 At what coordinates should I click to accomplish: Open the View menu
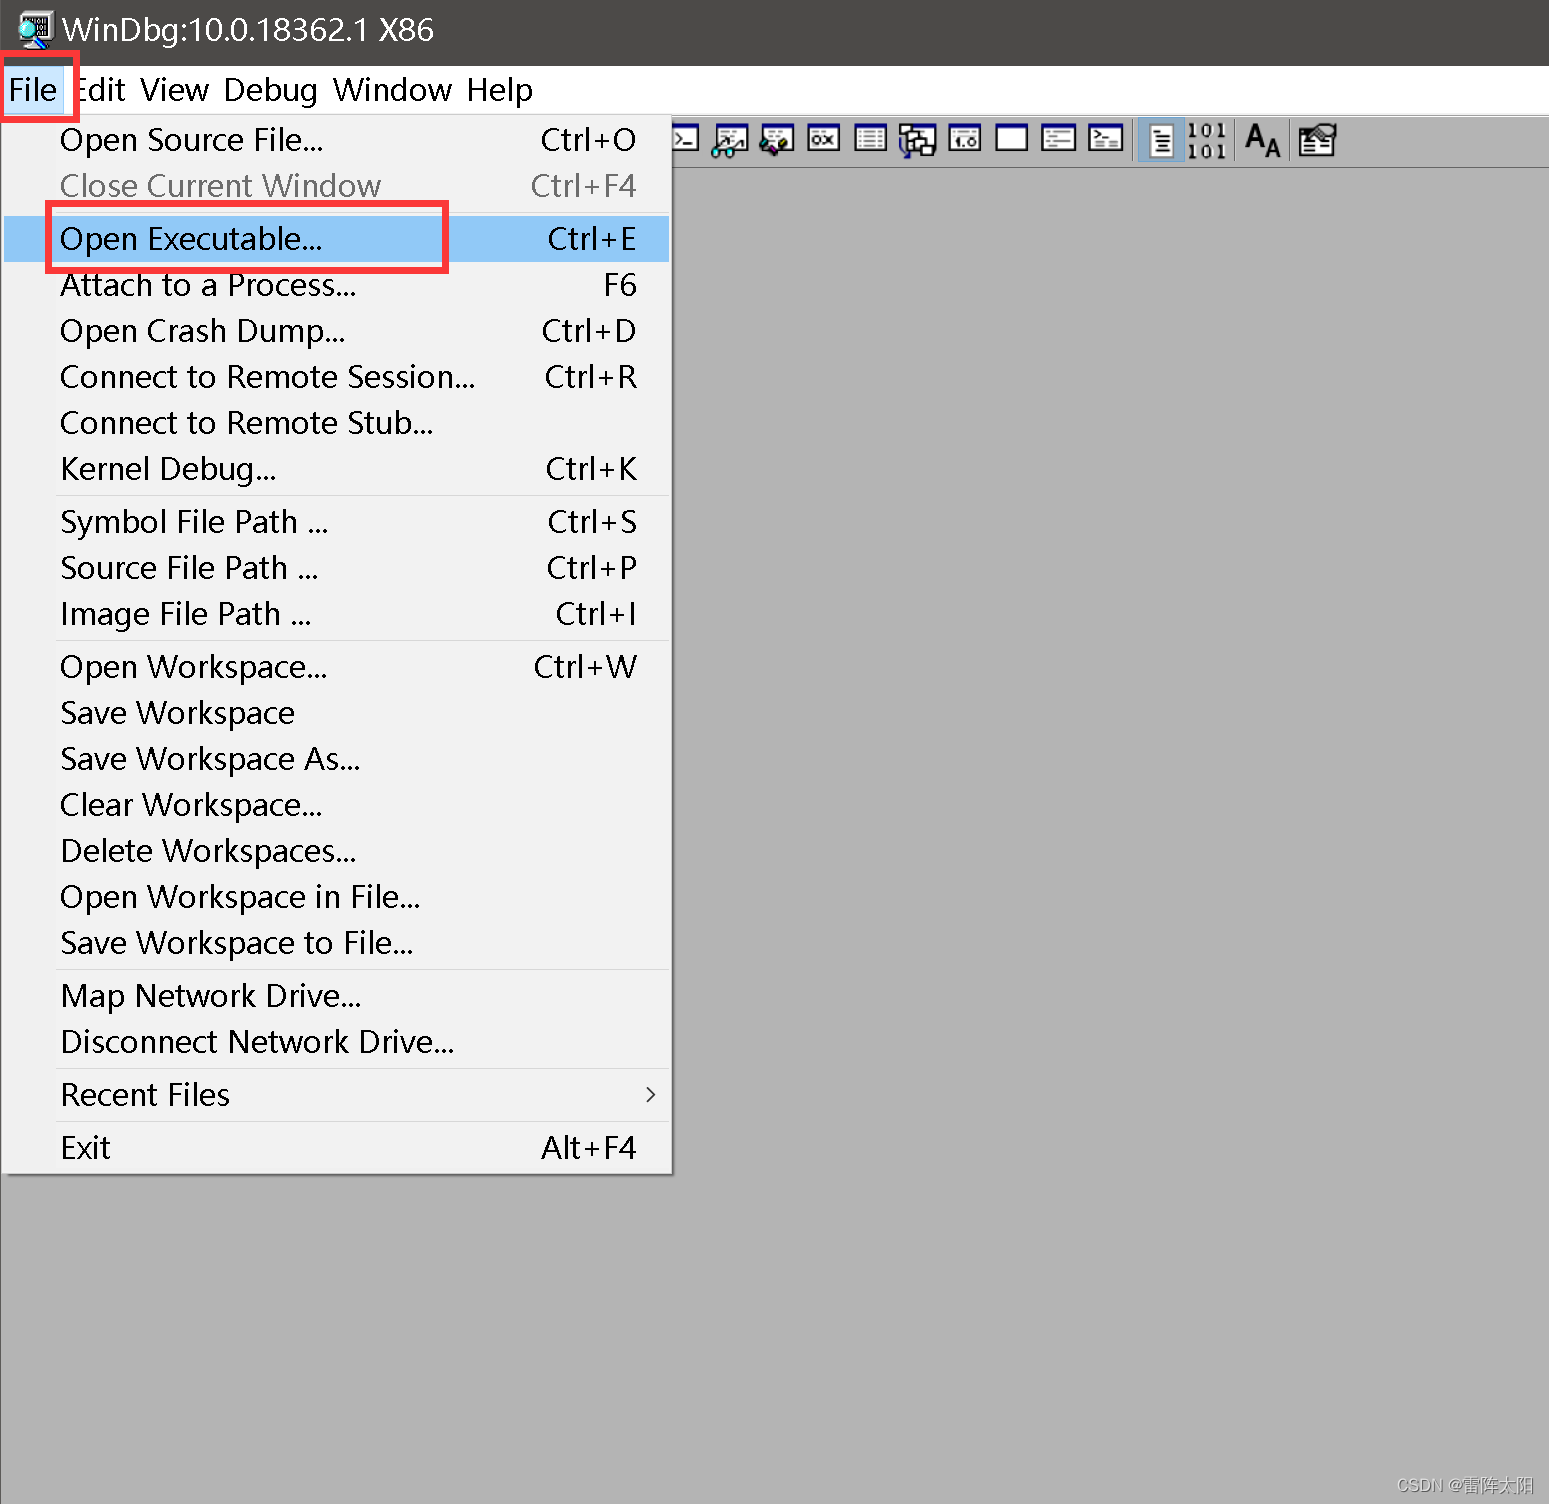coord(174,90)
